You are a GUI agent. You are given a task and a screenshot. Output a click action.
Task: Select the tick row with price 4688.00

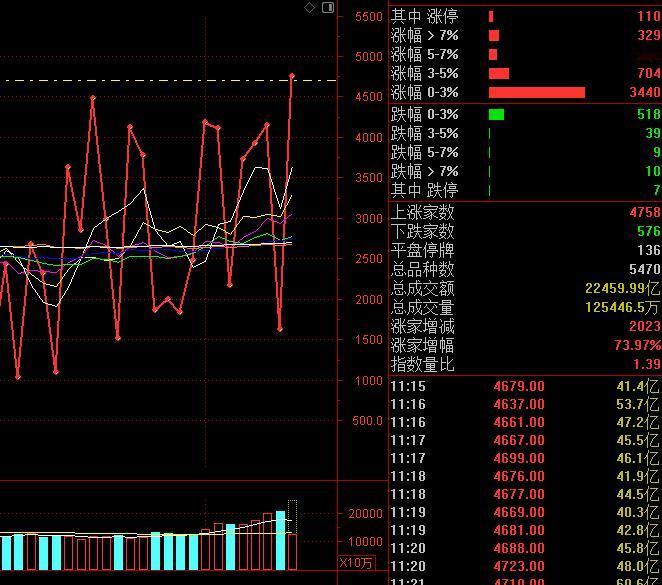525,548
